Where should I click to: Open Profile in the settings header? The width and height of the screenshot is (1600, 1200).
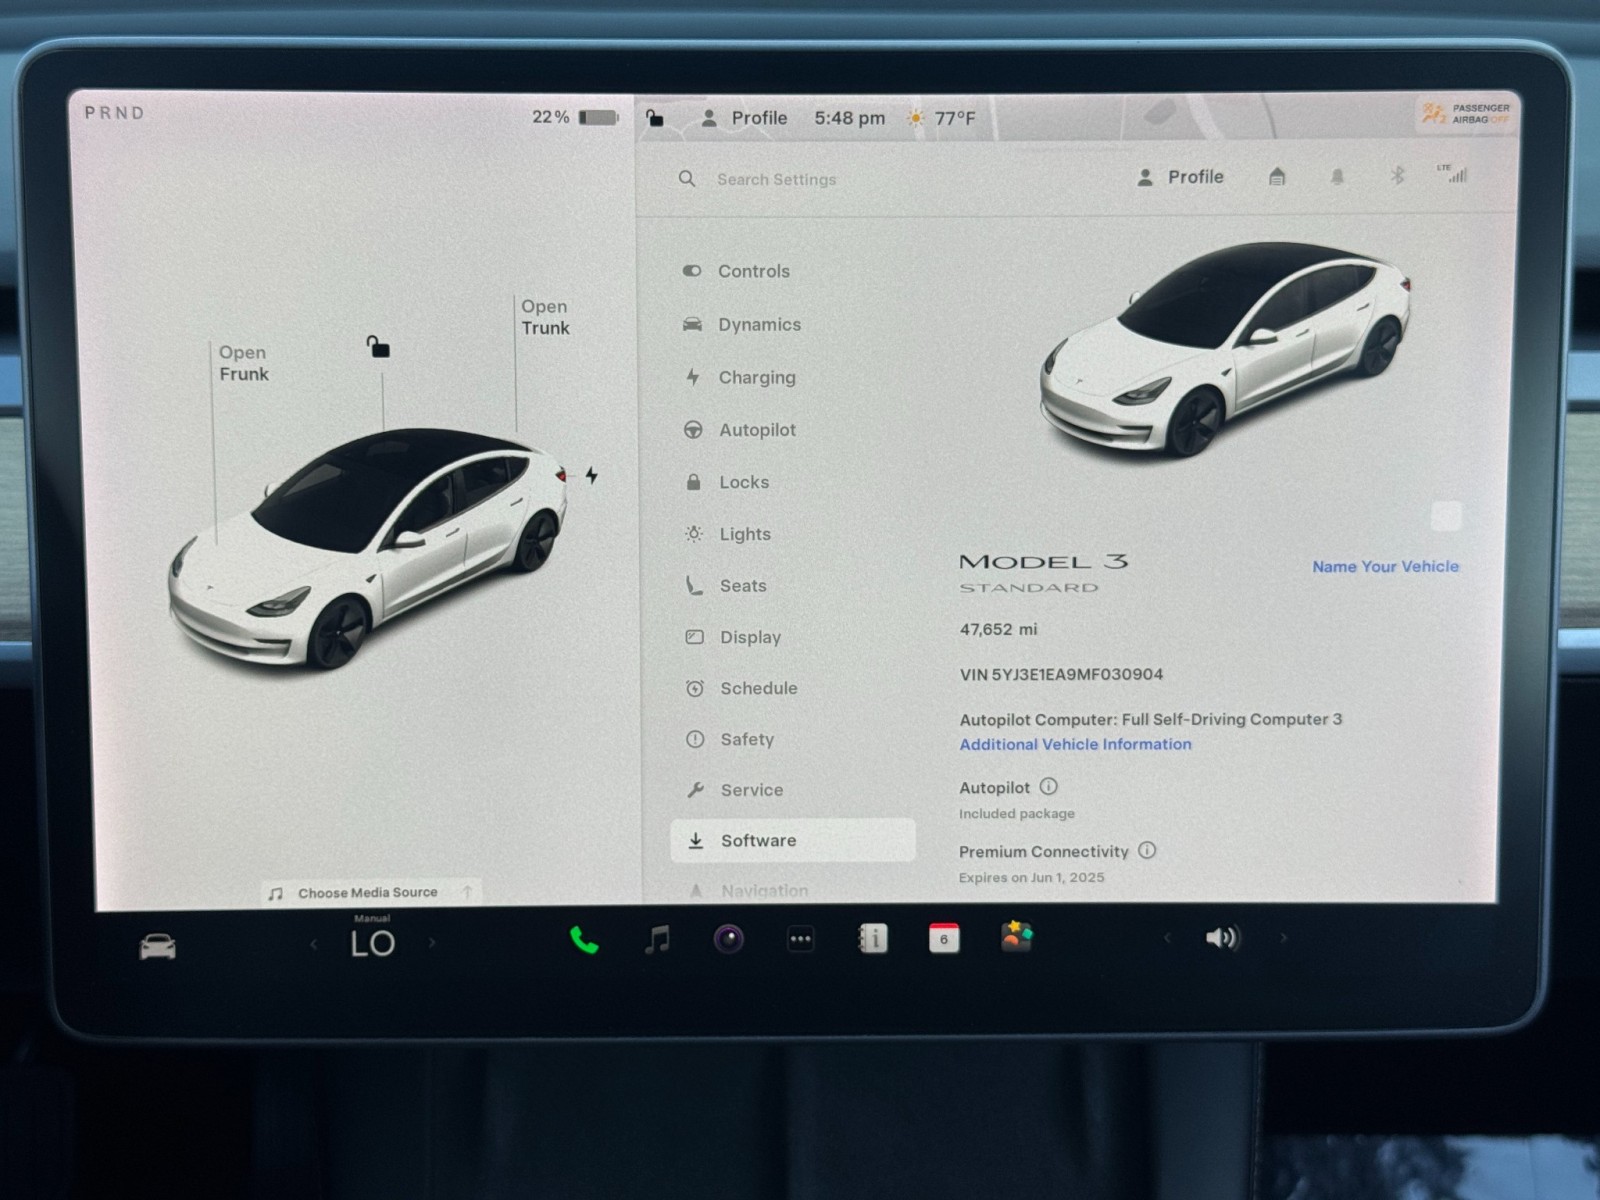click(1180, 177)
